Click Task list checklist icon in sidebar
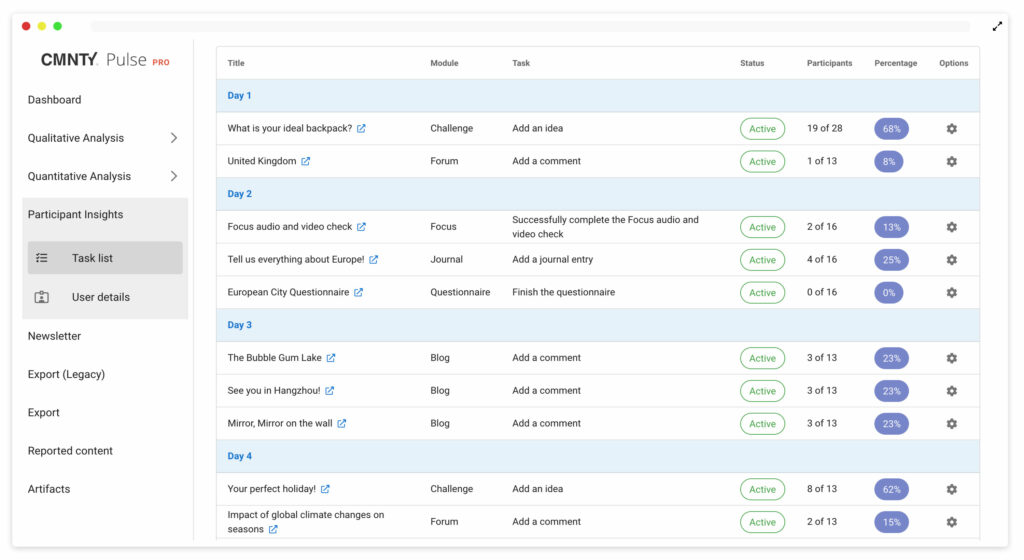 (x=42, y=258)
